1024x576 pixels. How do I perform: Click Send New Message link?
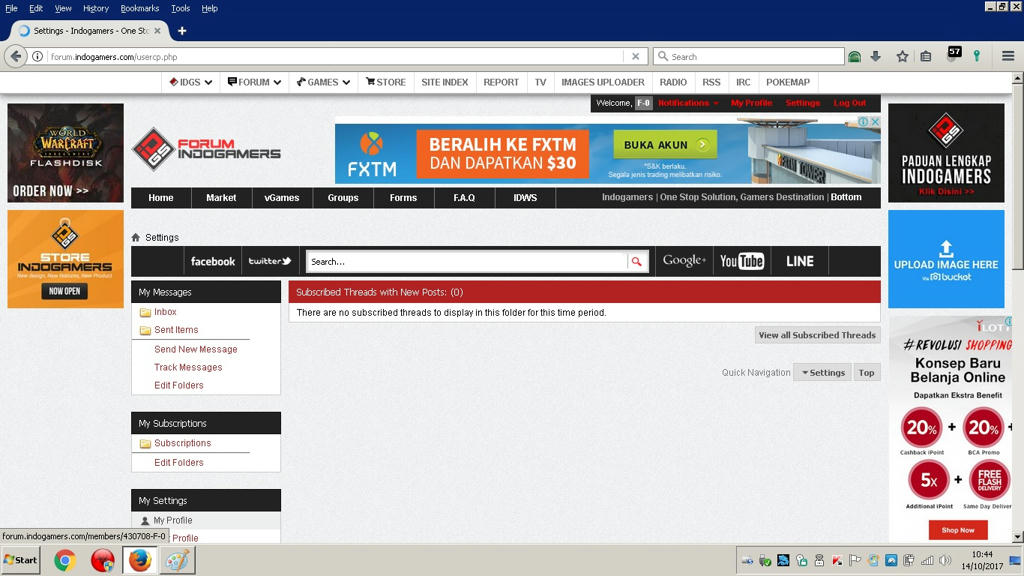coord(196,349)
